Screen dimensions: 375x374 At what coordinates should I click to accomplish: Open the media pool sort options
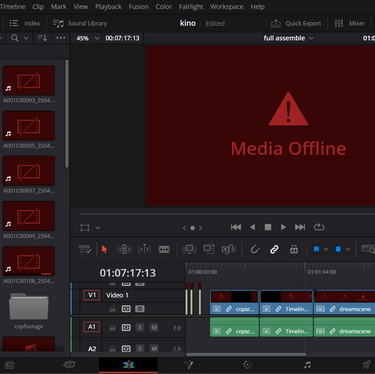point(42,38)
